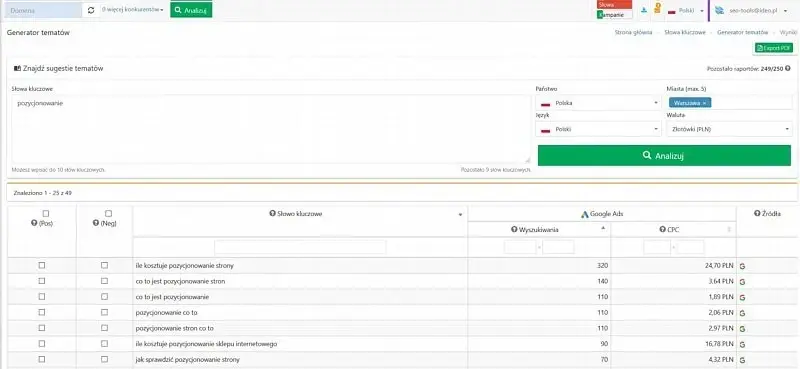Click the Domena input field
Image resolution: width=800 pixels, height=369 pixels.
pos(43,10)
